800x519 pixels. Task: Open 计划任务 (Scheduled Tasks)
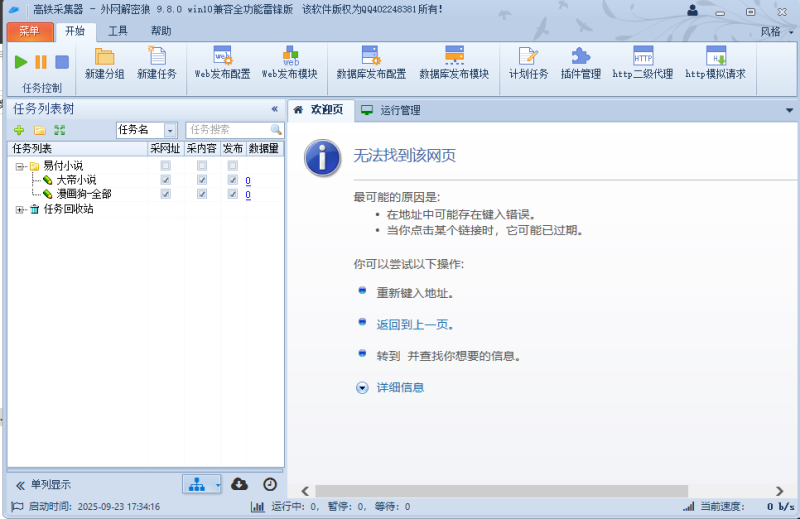[x=528, y=62]
